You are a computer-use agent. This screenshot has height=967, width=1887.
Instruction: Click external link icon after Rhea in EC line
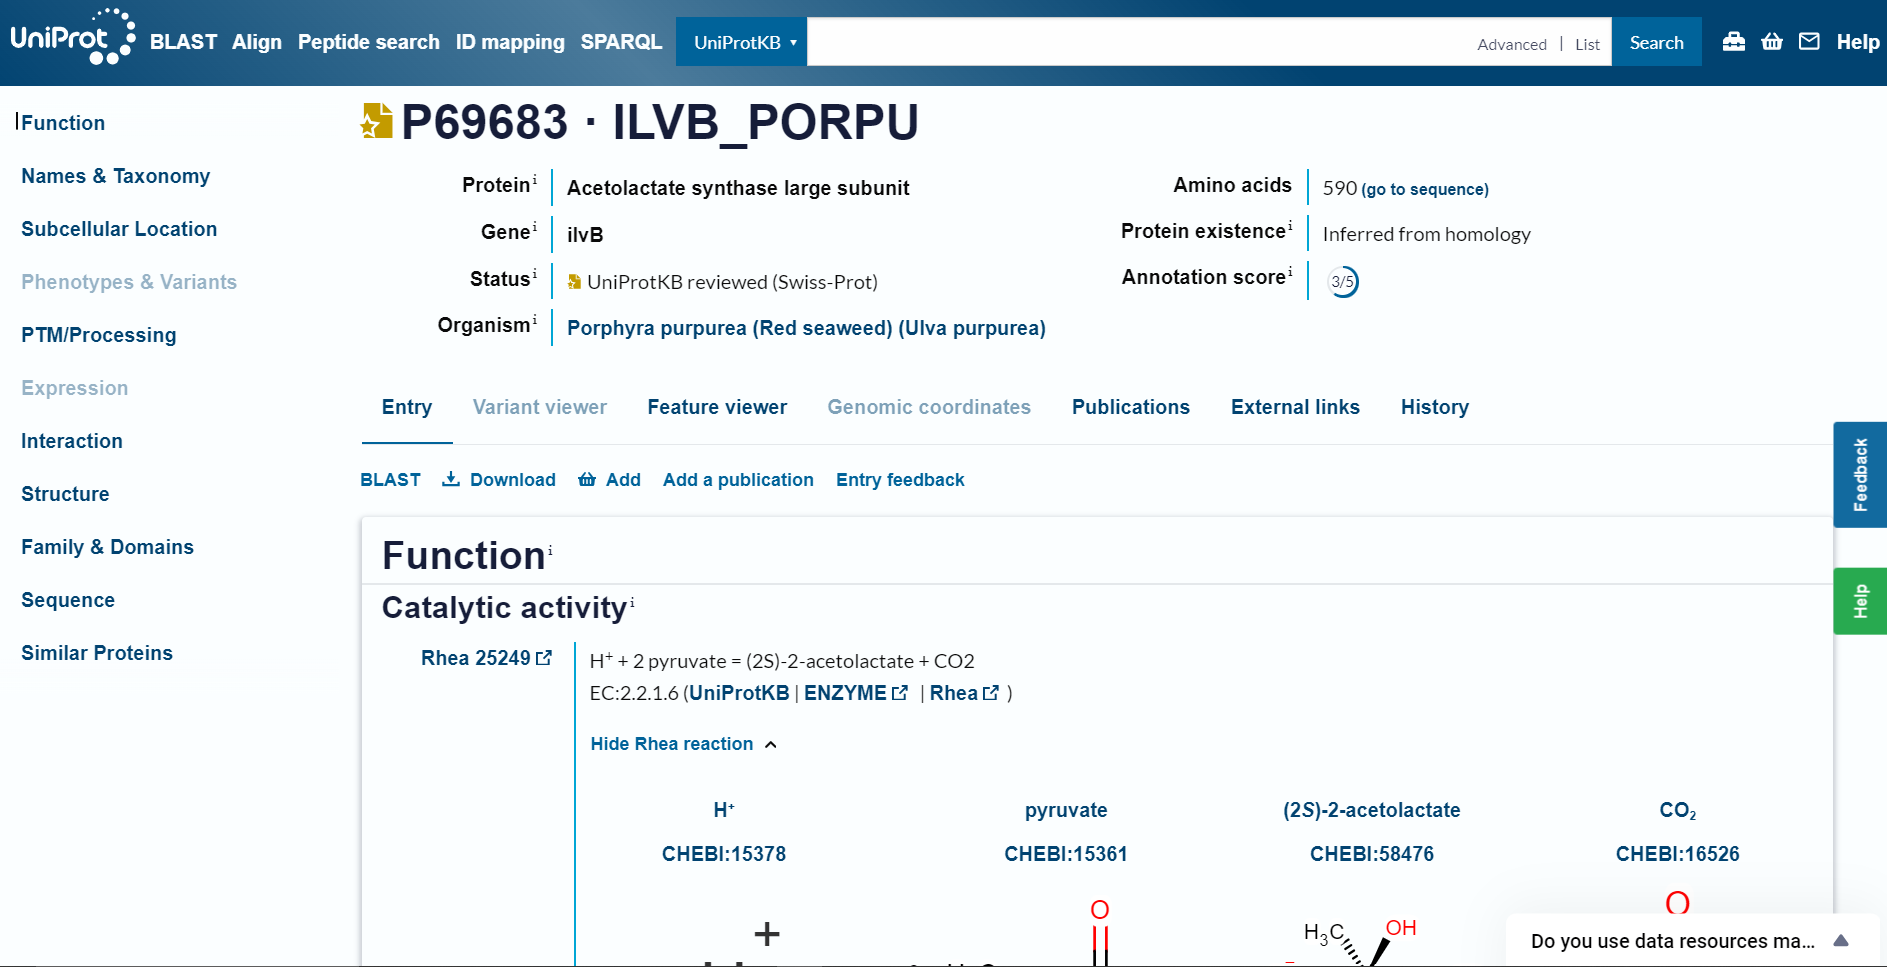(x=991, y=693)
